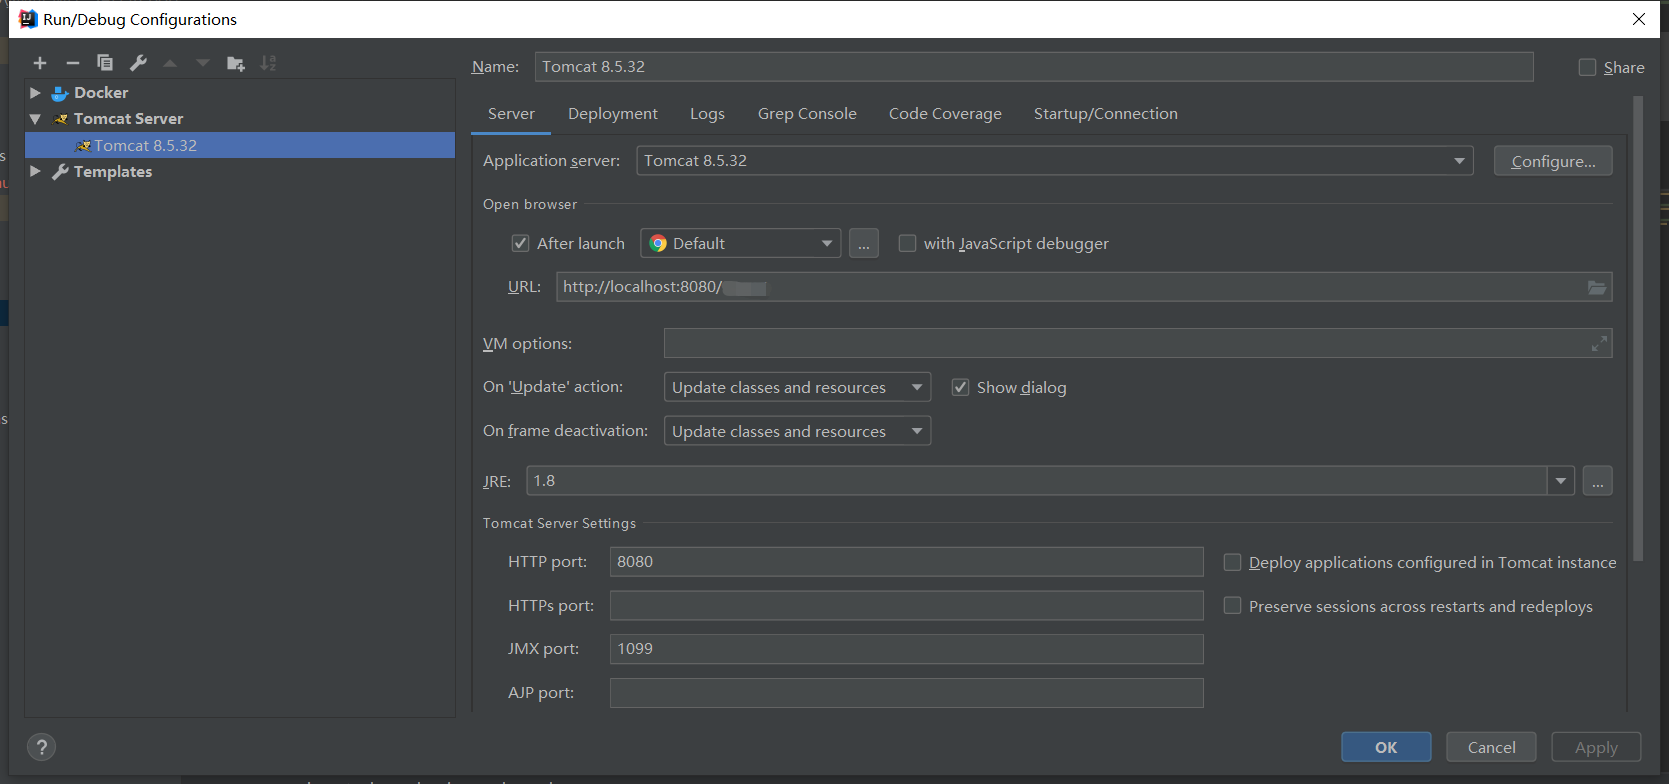Click the JMX port field
The width and height of the screenshot is (1669, 784).
[906, 649]
